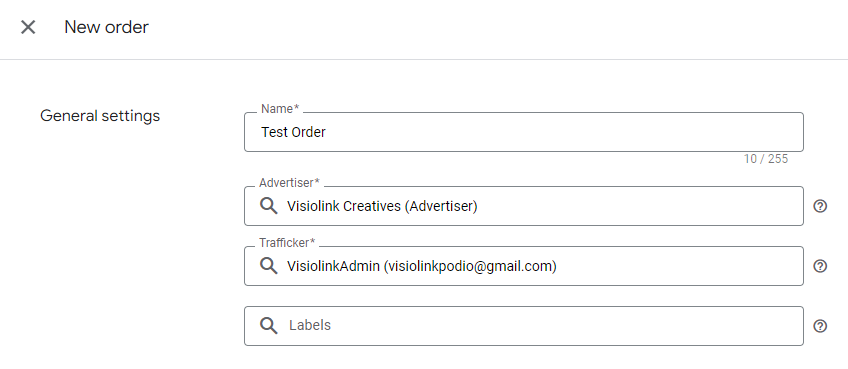Click the visiolinkpodio@gmail.com trafficker text

tap(470, 266)
